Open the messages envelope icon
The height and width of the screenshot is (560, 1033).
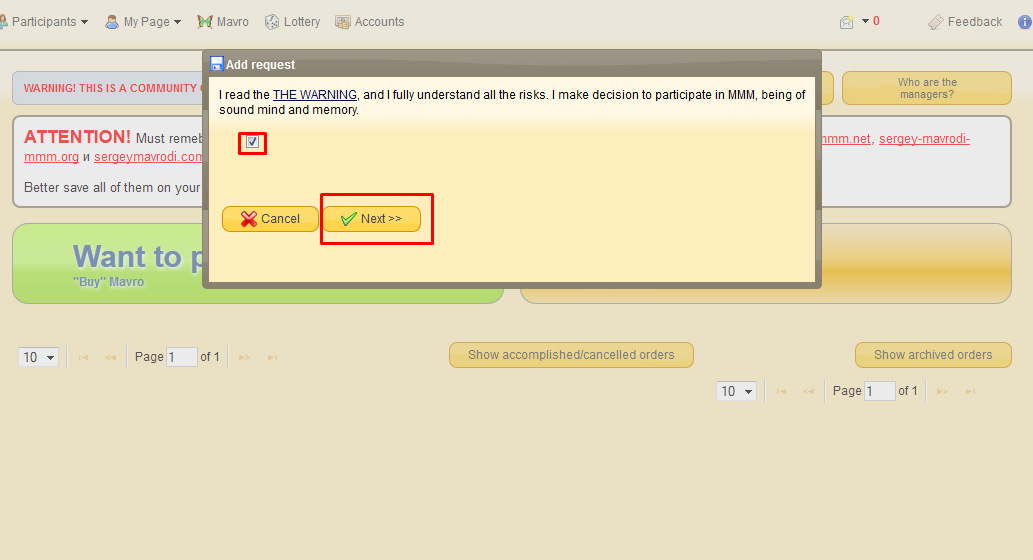847,22
